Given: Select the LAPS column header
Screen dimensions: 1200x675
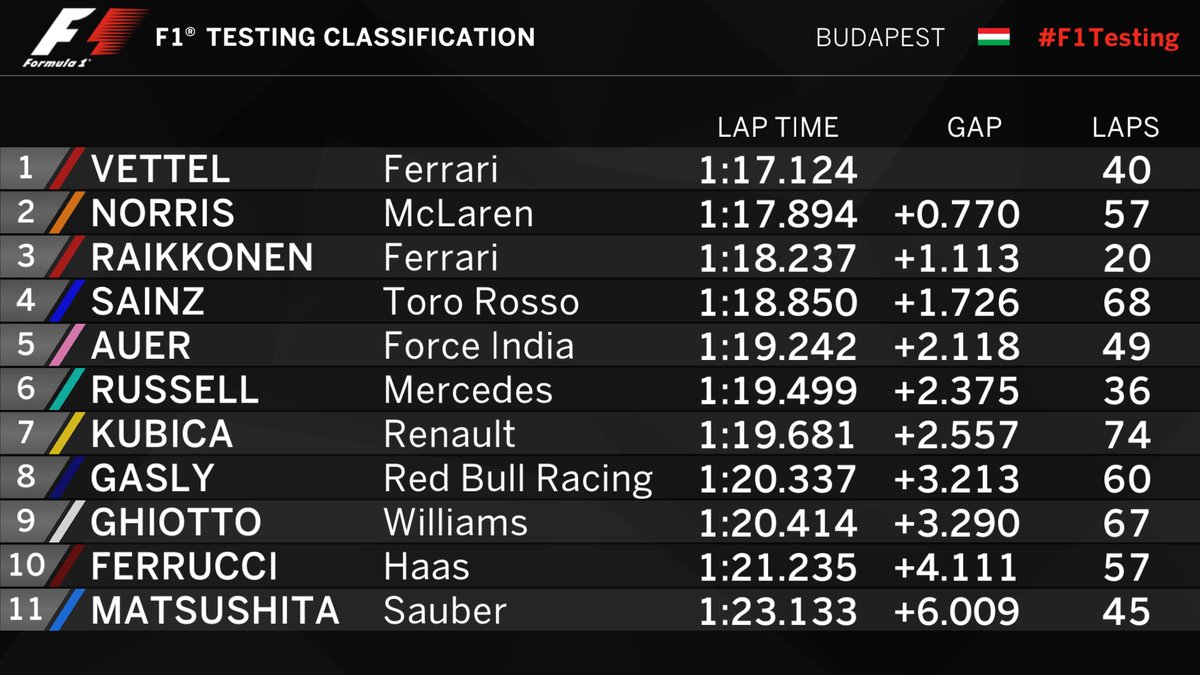Looking at the screenshot, I should click(1125, 127).
